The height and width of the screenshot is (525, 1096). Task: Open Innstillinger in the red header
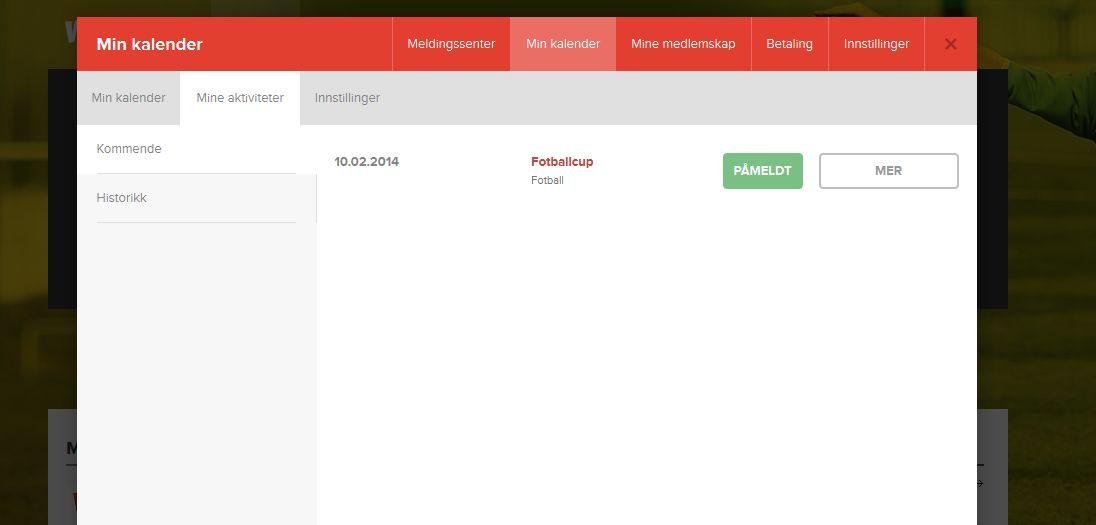877,44
